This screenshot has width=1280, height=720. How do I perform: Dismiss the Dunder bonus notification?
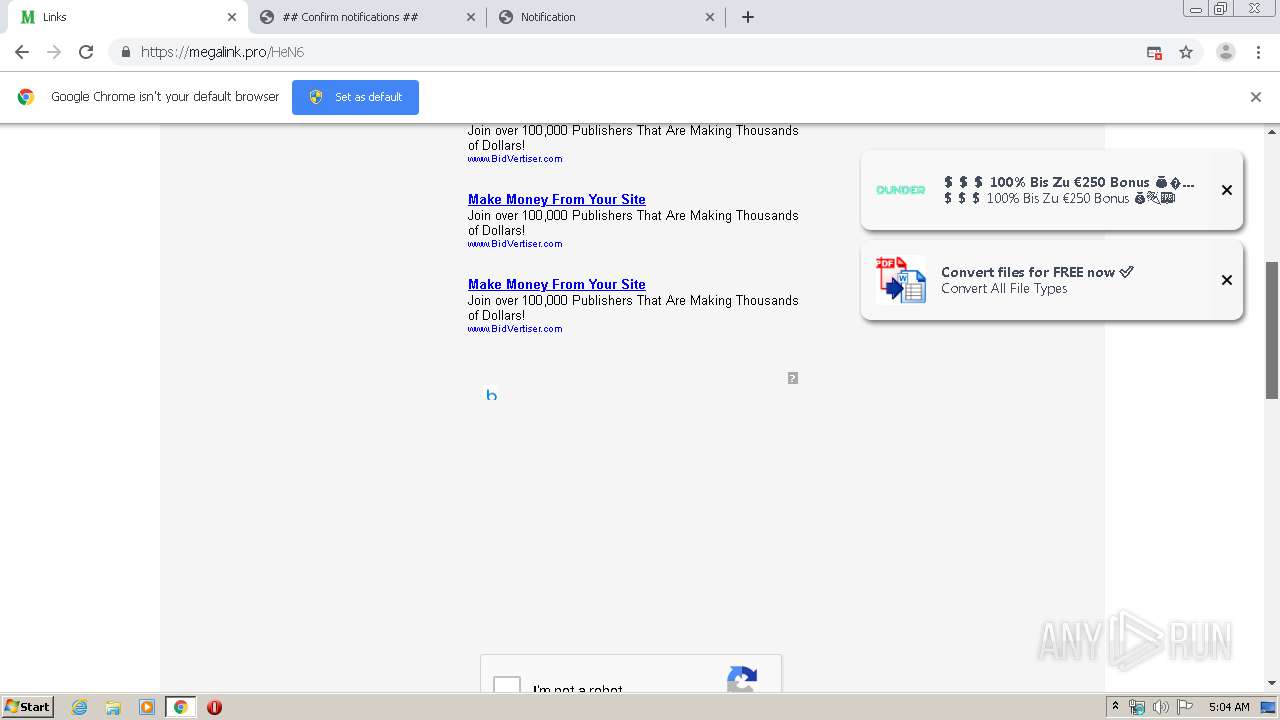click(1227, 190)
